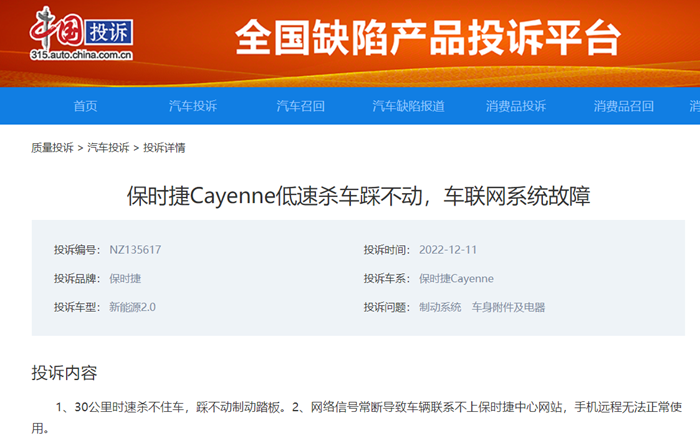Open the 消费品投诉 navigation item
This screenshot has height=438, width=700.
click(x=516, y=106)
